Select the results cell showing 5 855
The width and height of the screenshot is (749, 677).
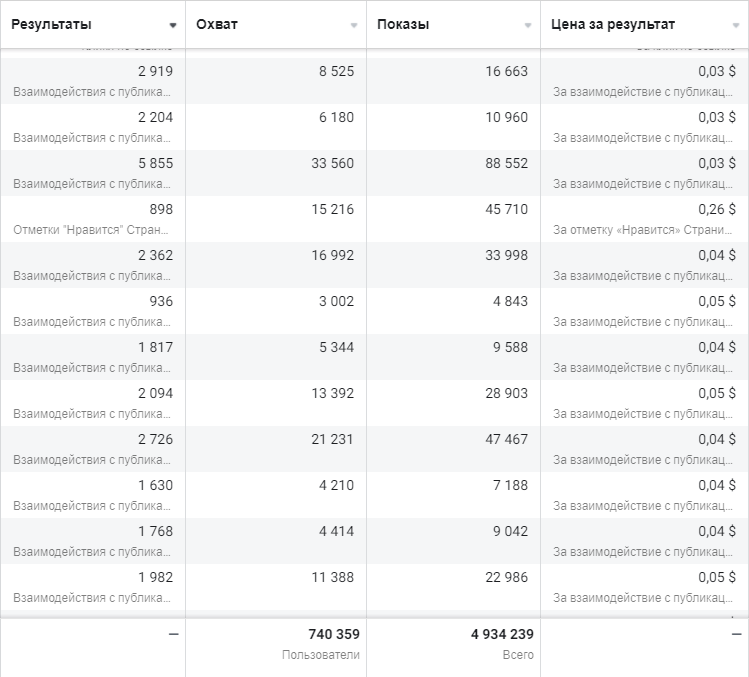(93, 173)
